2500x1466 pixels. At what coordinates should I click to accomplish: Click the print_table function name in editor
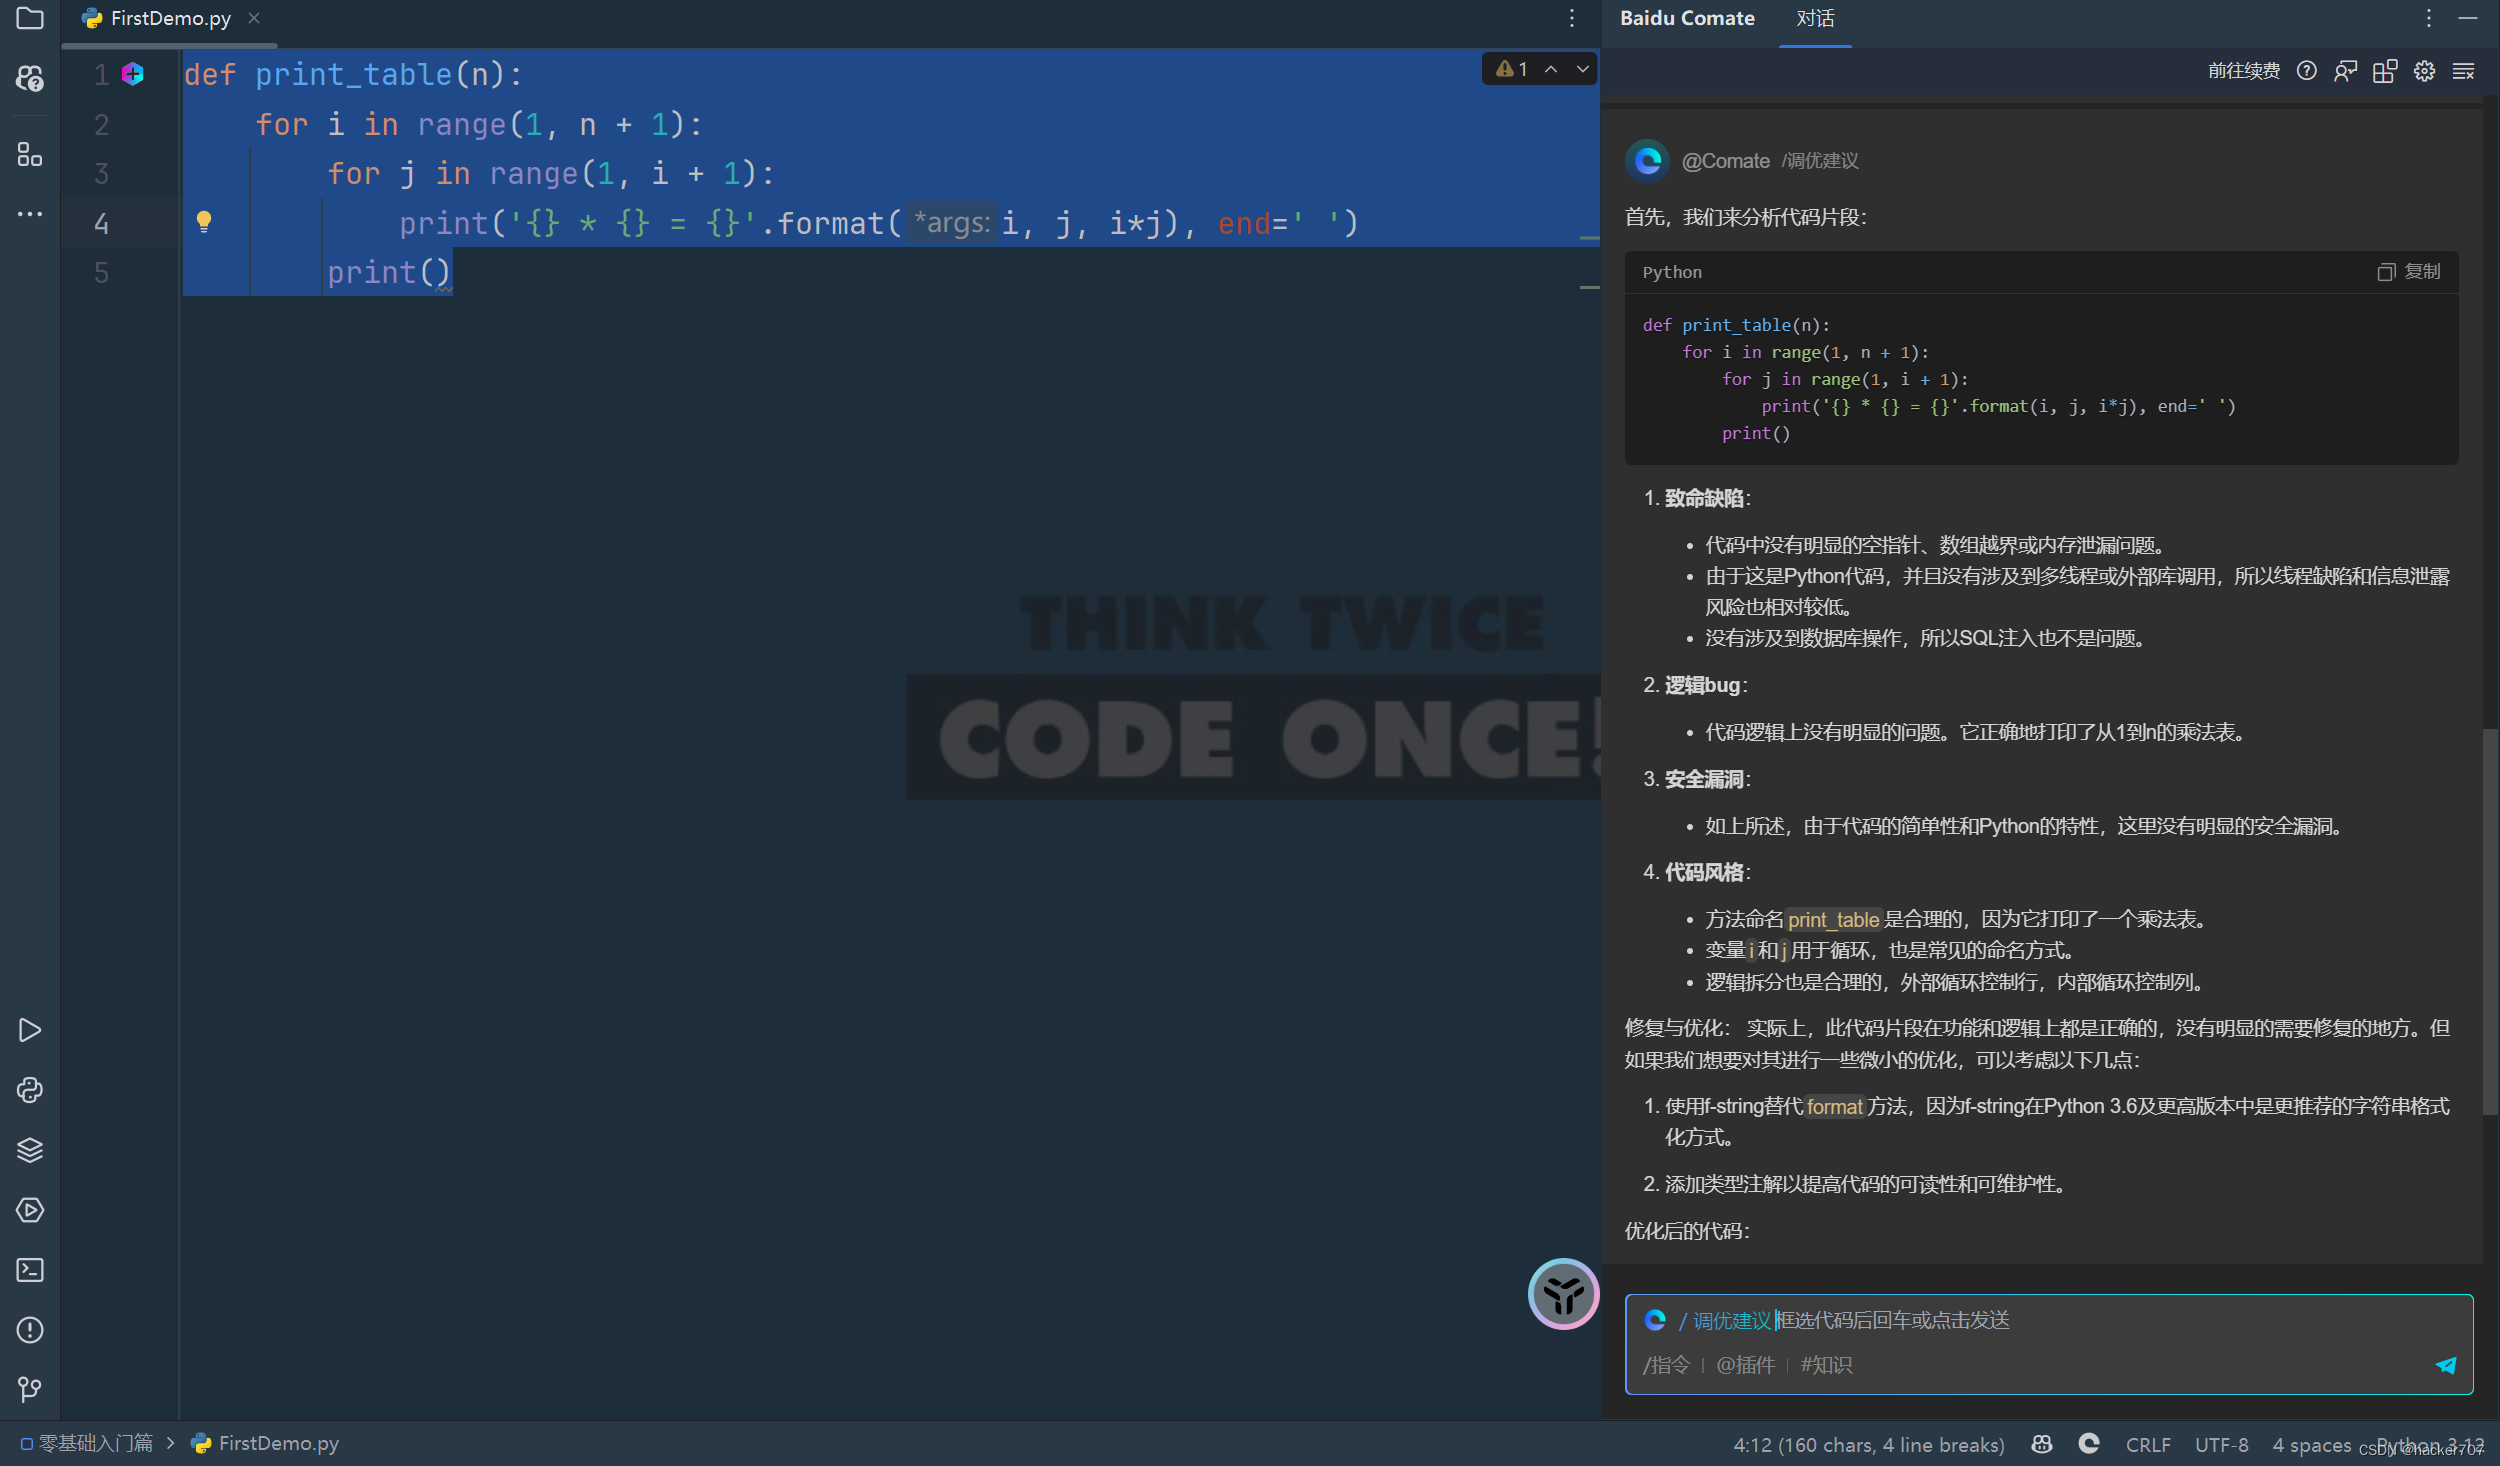click(x=353, y=75)
